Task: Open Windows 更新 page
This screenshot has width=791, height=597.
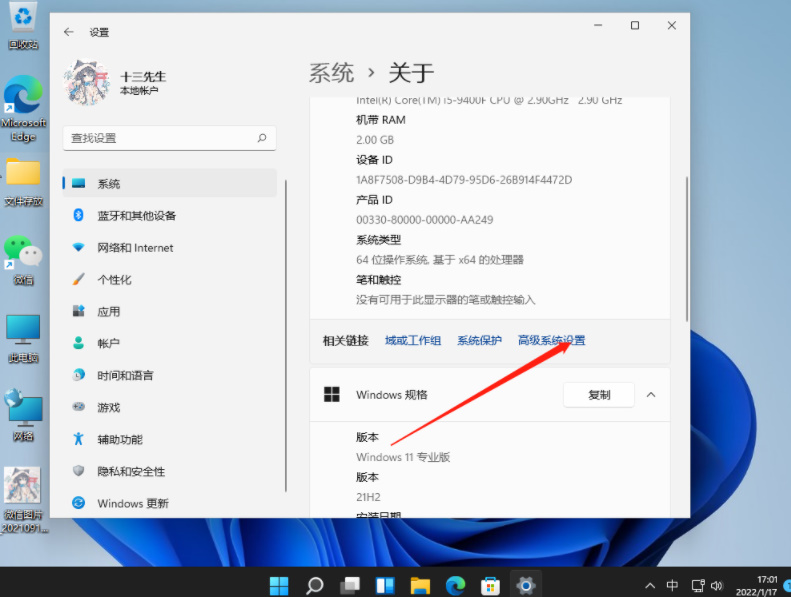Action: 132,504
